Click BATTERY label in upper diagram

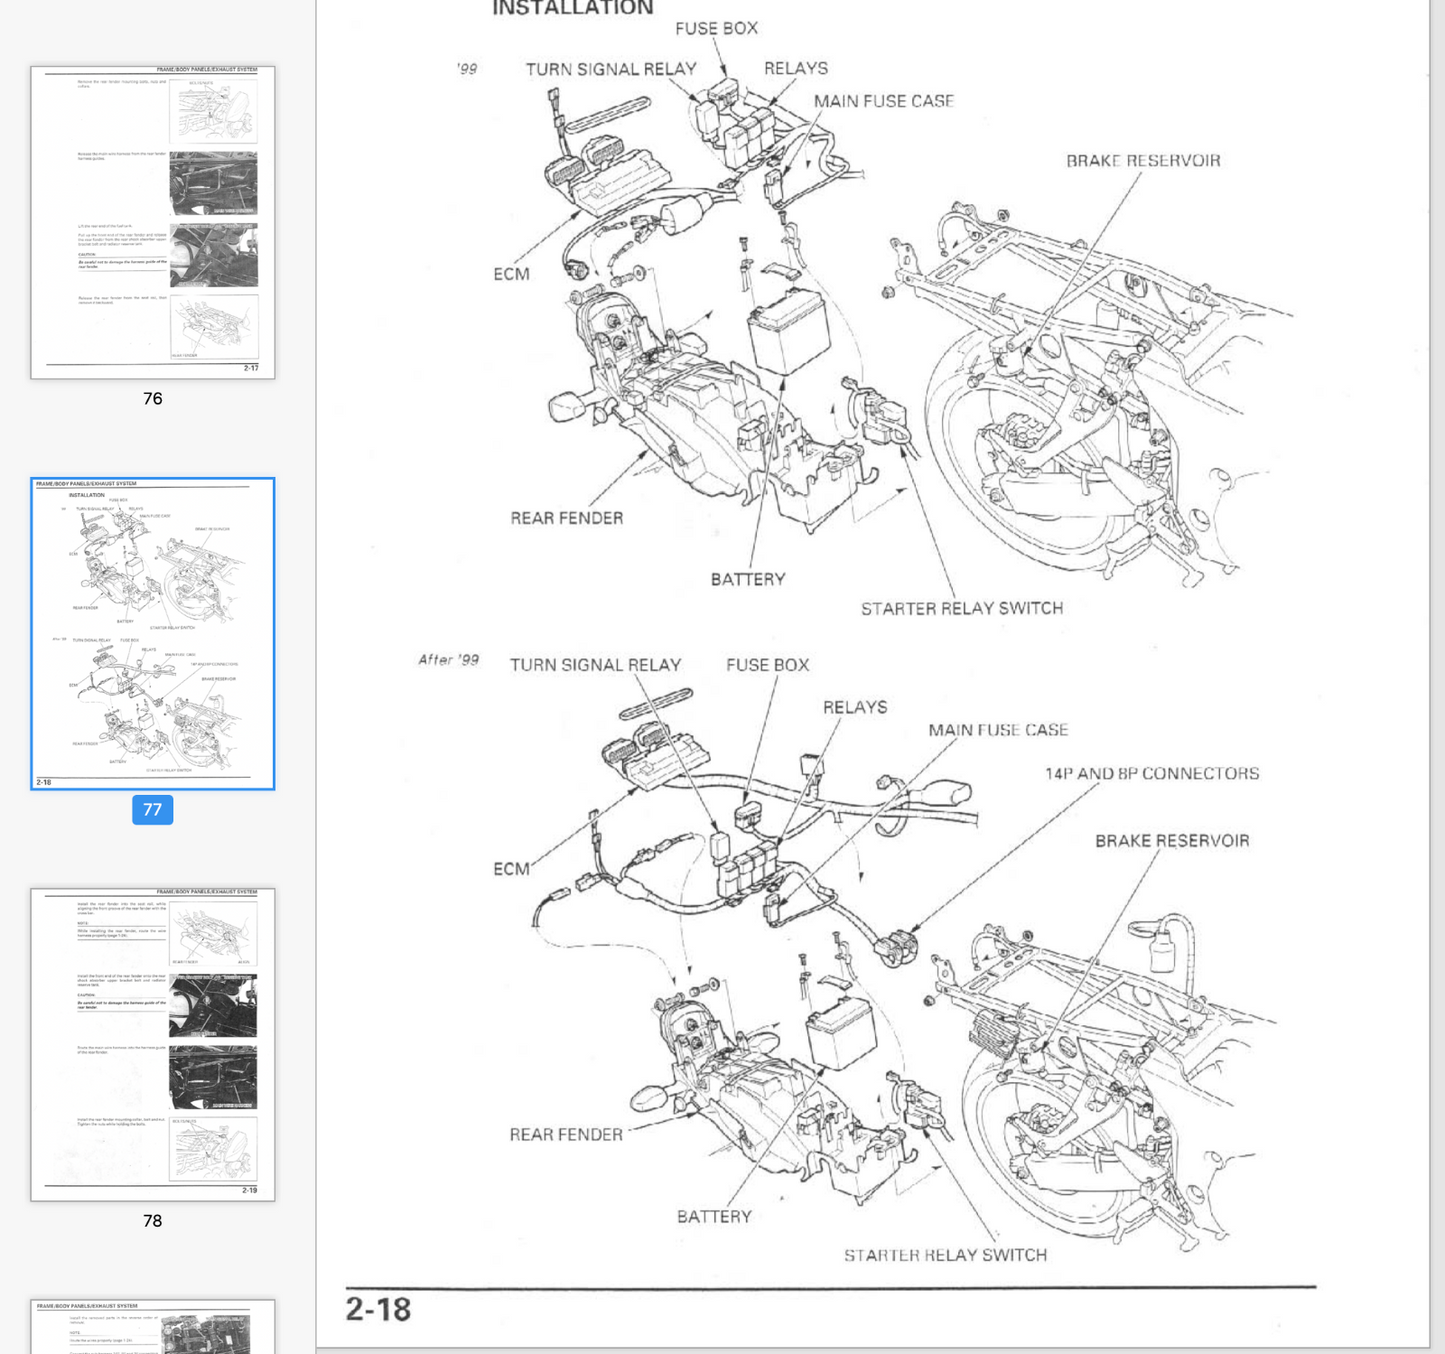tap(748, 579)
